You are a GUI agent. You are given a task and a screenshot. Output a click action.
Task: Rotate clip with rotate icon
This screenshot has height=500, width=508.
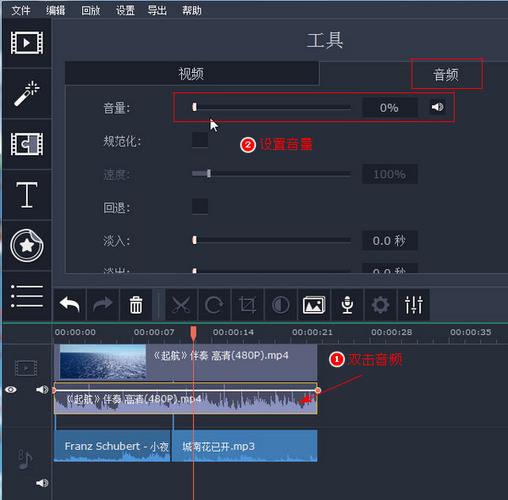214,305
